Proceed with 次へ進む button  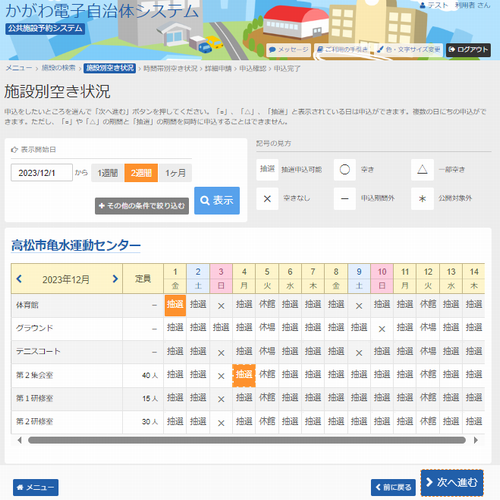point(452,483)
